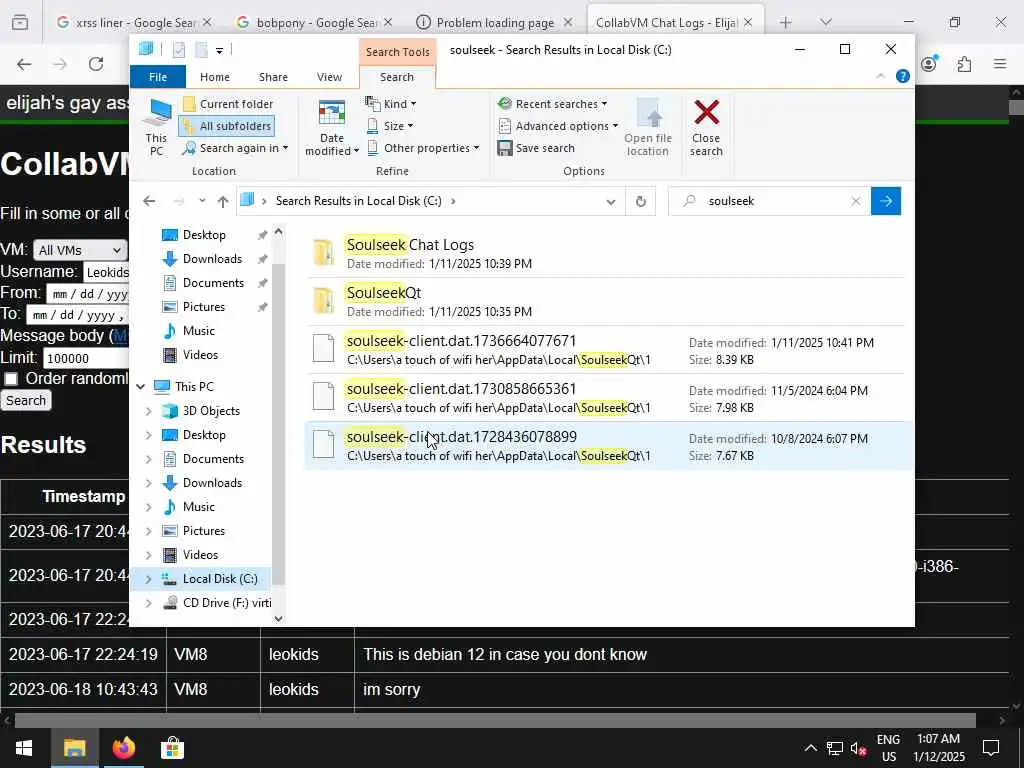Click the blue search go arrow
The height and width of the screenshot is (768, 1024).
pyautogui.click(x=886, y=201)
